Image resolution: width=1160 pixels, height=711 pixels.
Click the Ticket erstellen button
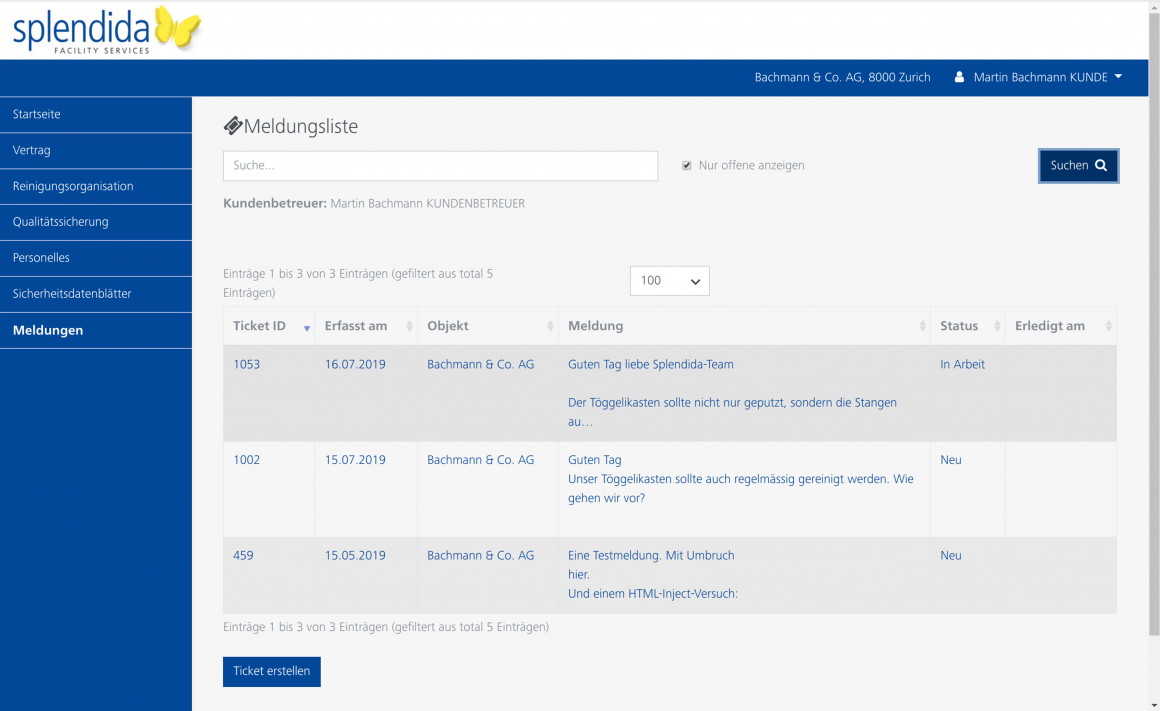tap(272, 671)
